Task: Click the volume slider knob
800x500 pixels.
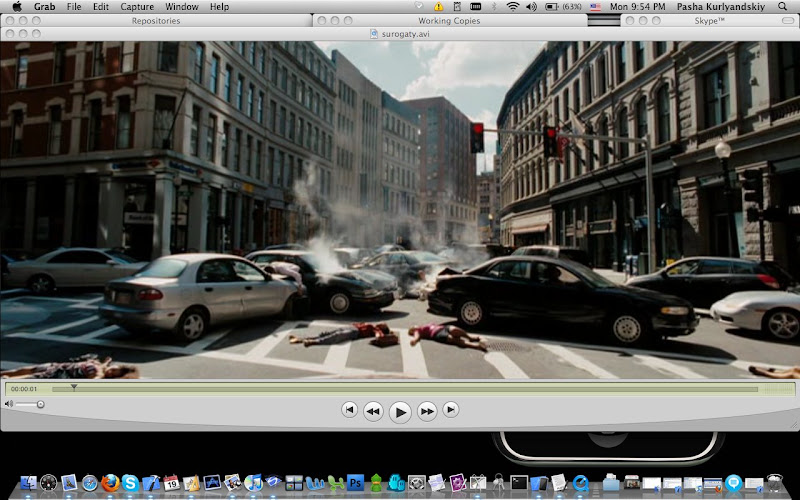Action: (41, 404)
